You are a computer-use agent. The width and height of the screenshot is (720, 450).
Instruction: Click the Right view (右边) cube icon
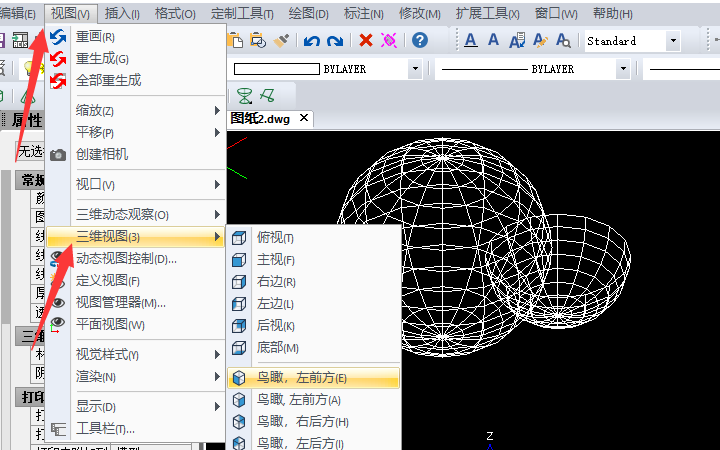(x=239, y=281)
